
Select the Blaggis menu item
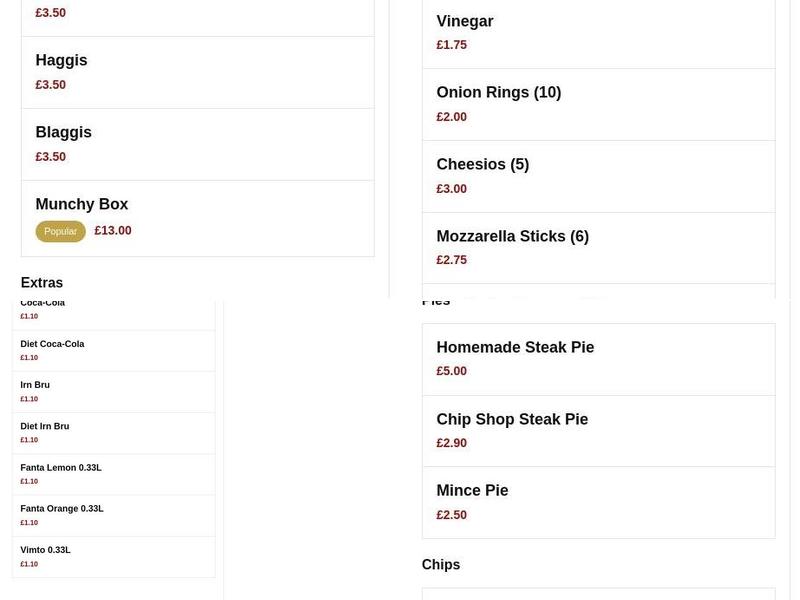pyautogui.click(x=63, y=132)
